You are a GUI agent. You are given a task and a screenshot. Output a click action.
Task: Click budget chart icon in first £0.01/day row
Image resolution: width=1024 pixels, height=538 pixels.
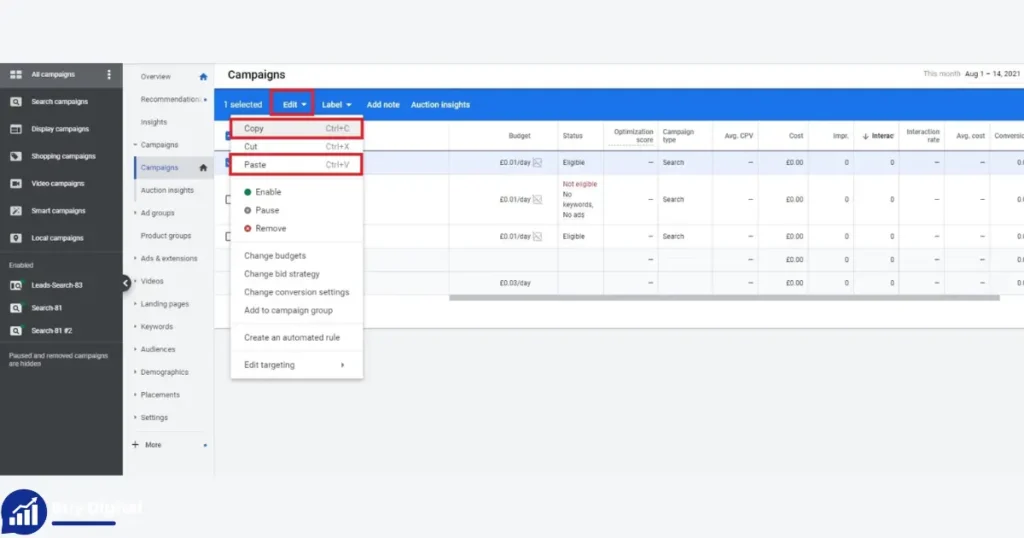[x=537, y=163]
